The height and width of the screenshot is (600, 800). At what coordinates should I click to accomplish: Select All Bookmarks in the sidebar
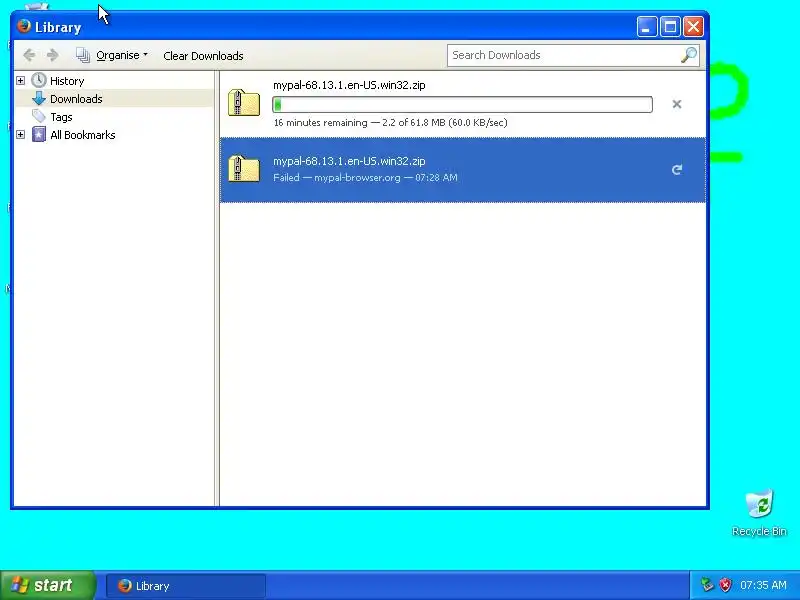point(83,135)
